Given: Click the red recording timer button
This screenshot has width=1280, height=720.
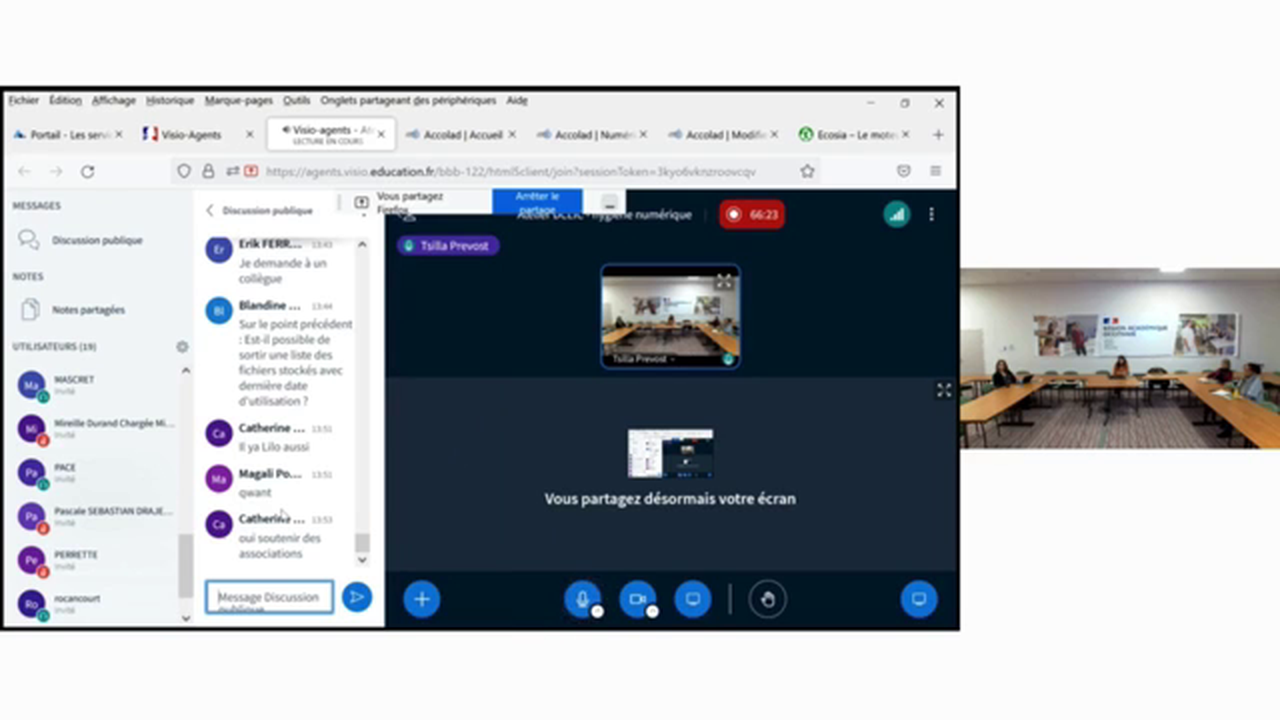Looking at the screenshot, I should pyautogui.click(x=751, y=214).
